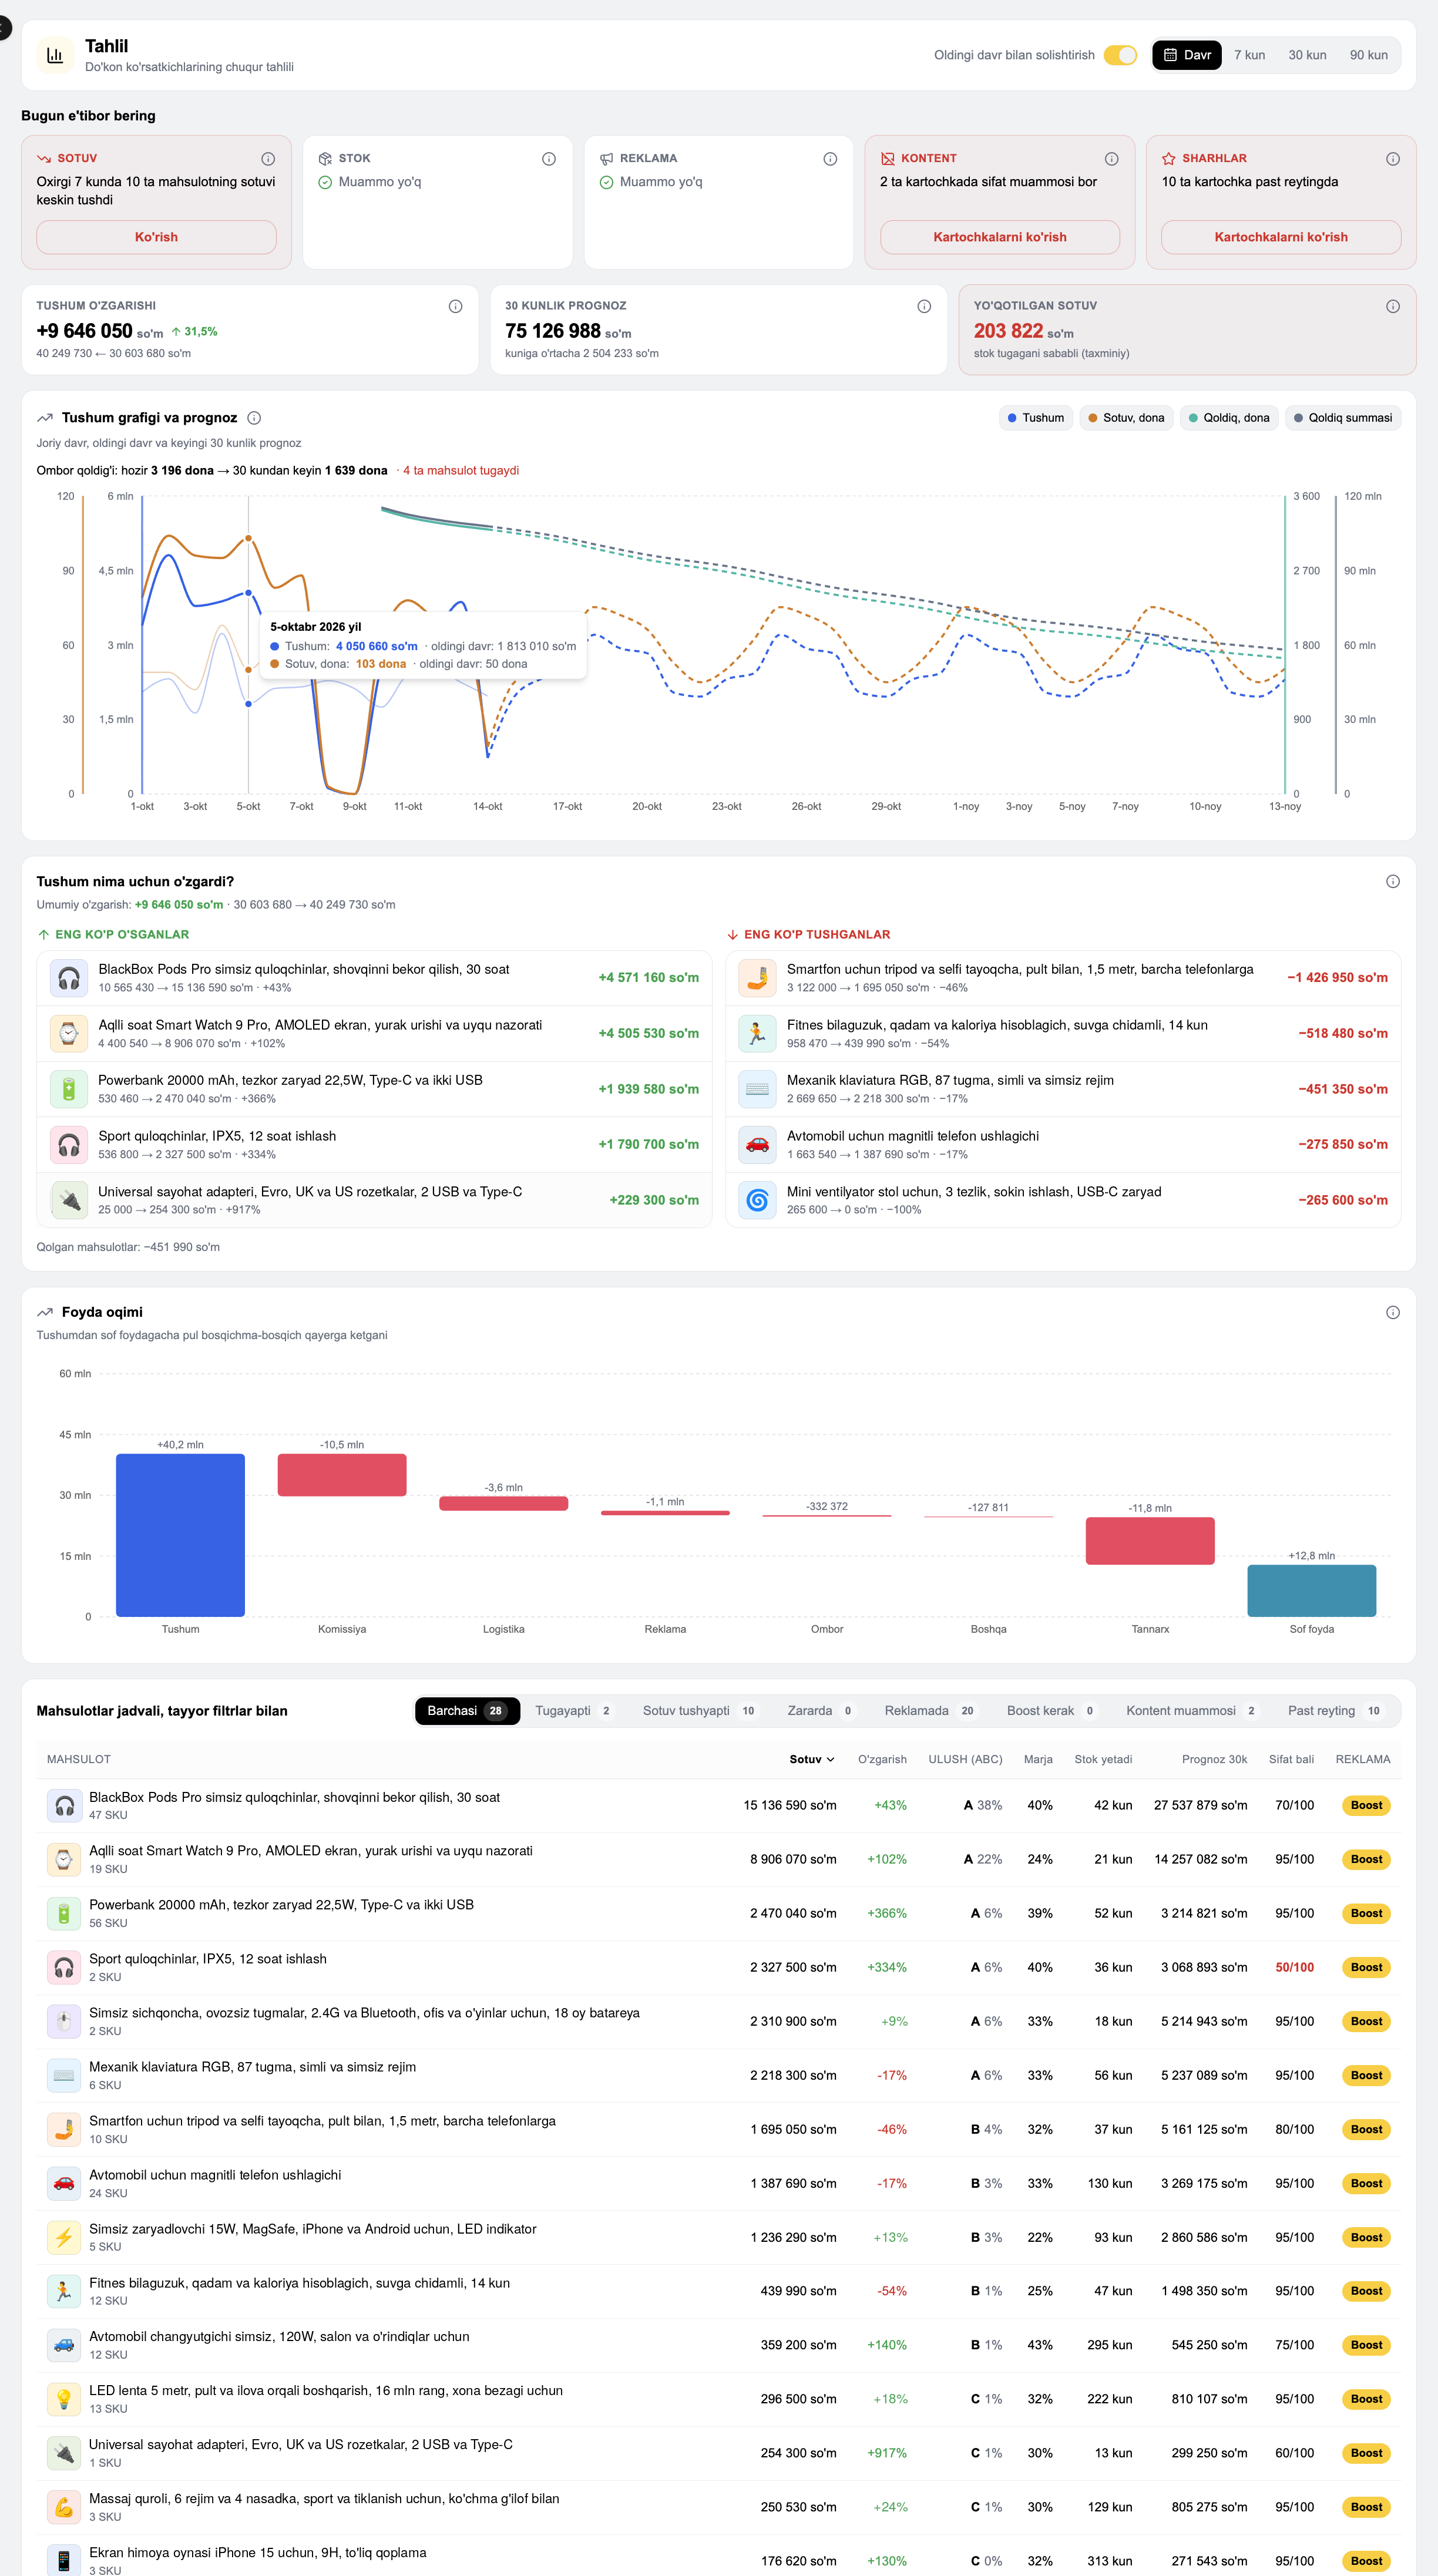This screenshot has width=1438, height=2576.
Task: Sort table by Sotuv column header
Action: pos(811,1759)
